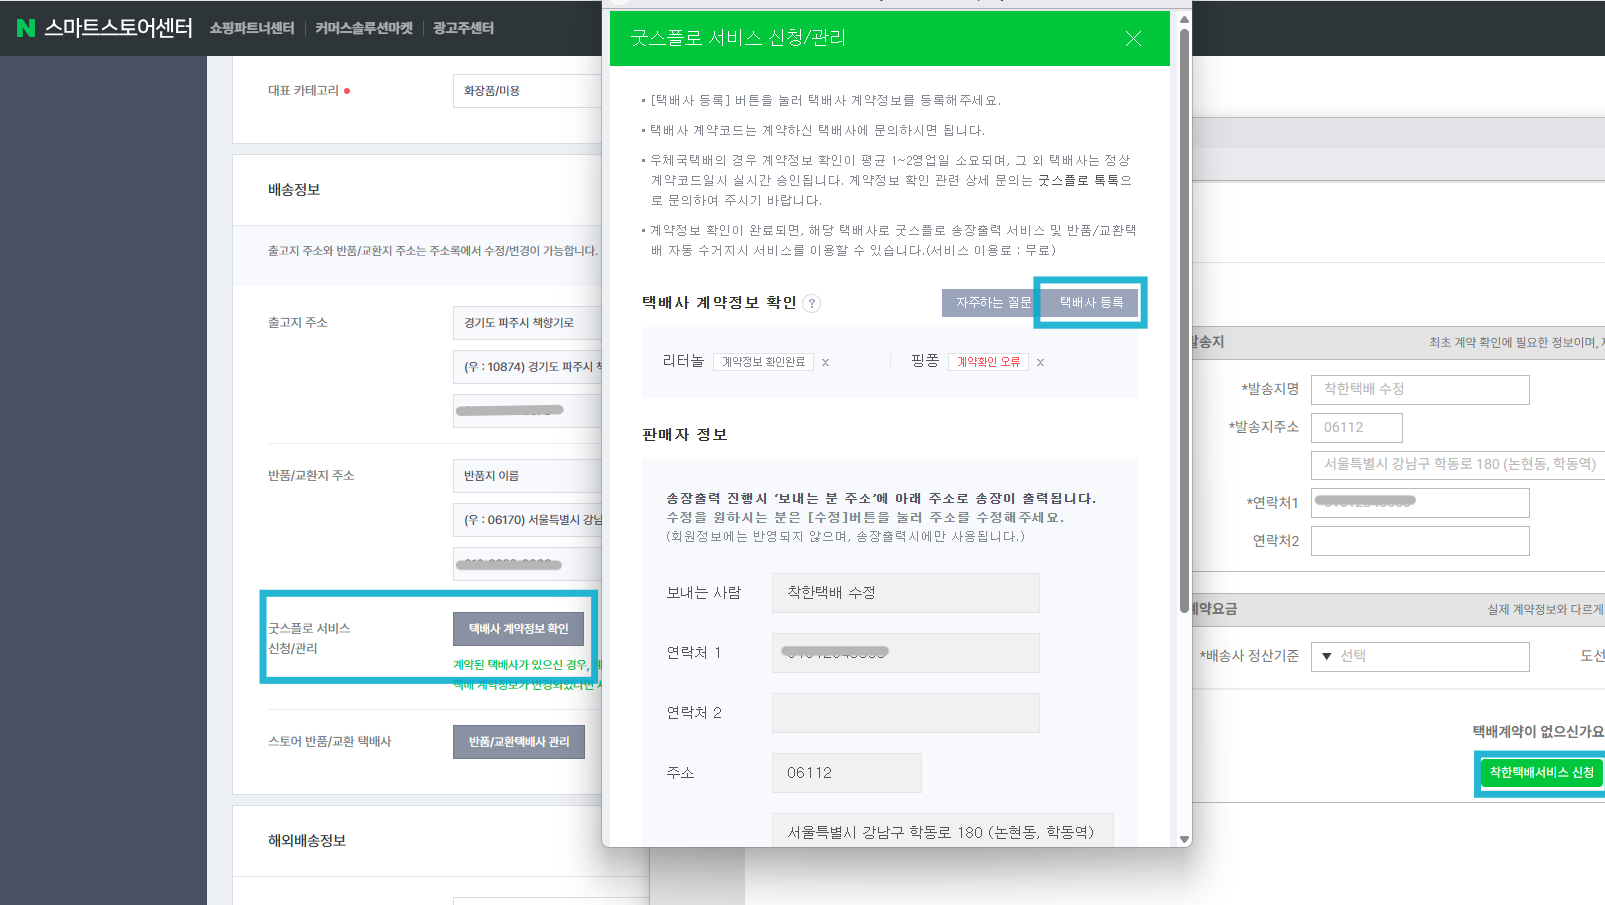Image resolution: width=1605 pixels, height=905 pixels.
Task: Click the help icon beside 택배사 계약정보 확인
Action: point(812,303)
